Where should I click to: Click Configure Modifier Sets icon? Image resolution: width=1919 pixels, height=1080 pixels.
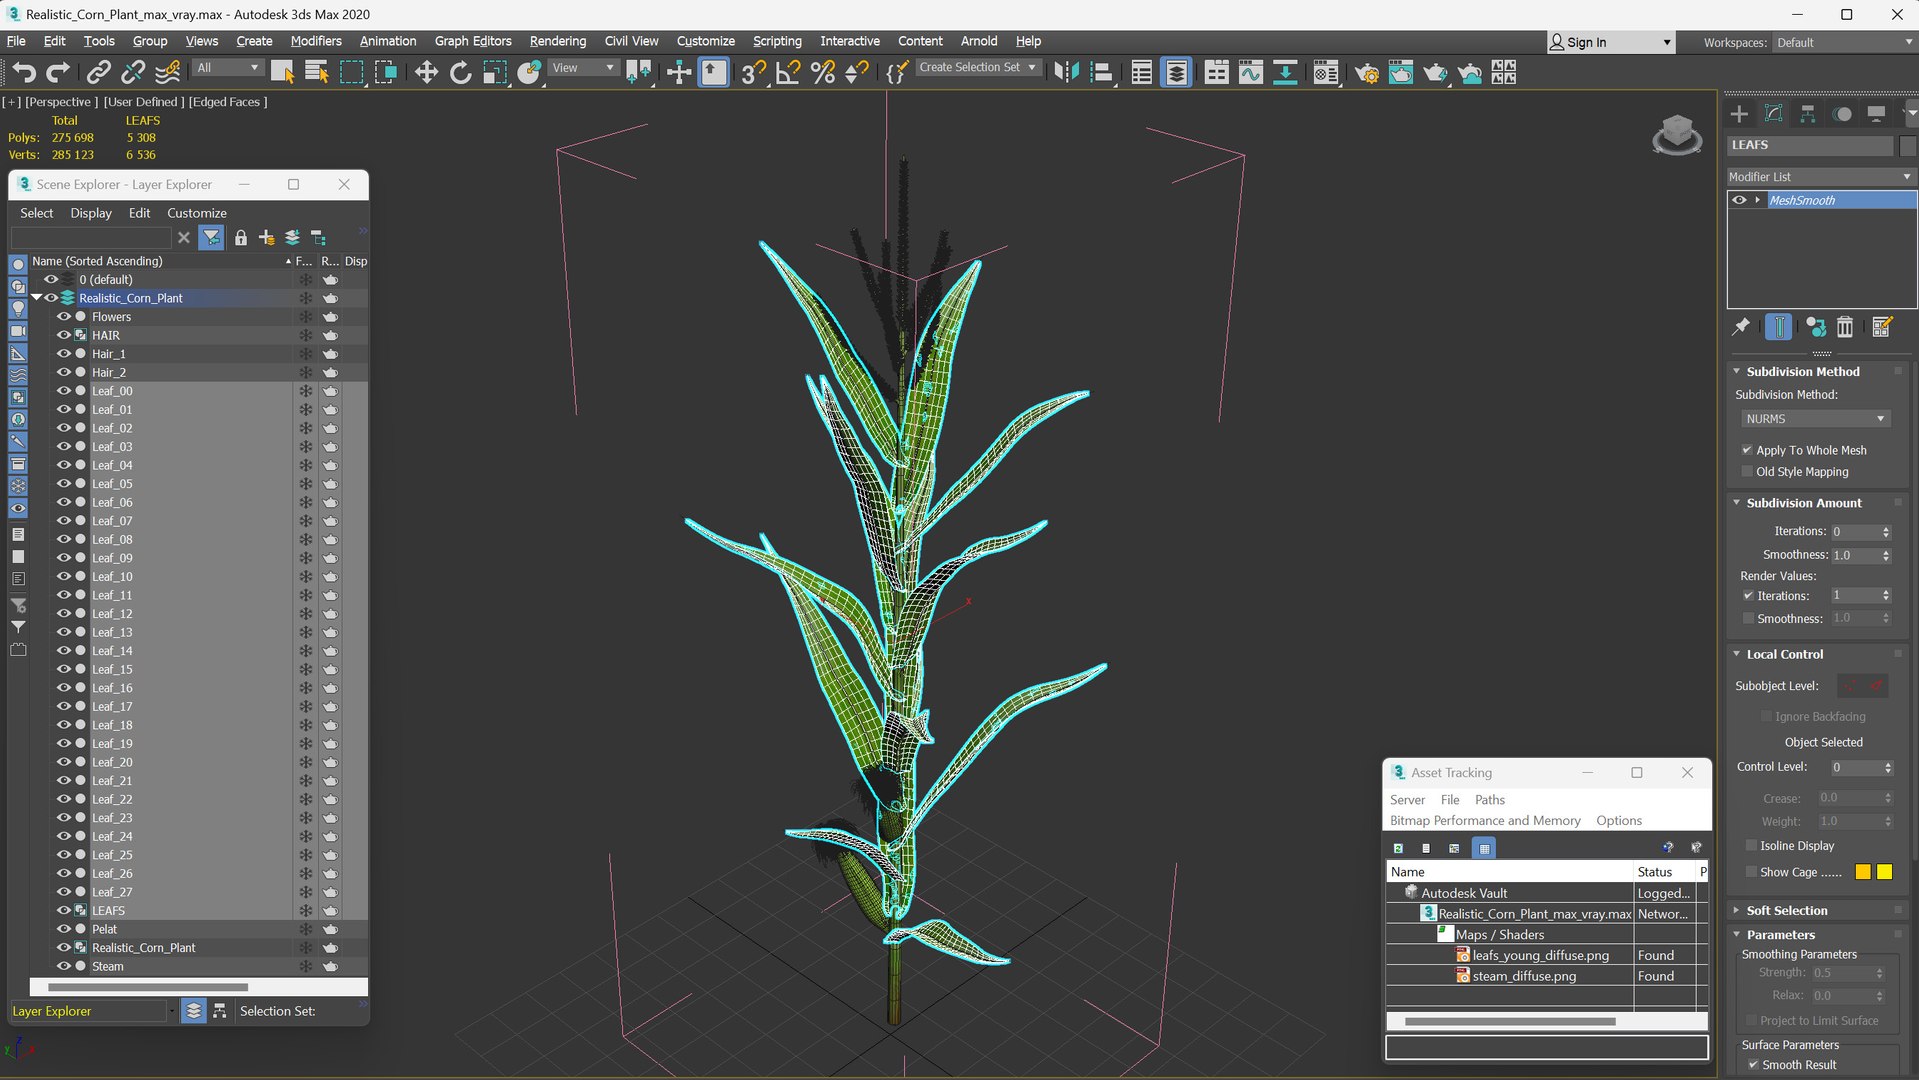1881,327
